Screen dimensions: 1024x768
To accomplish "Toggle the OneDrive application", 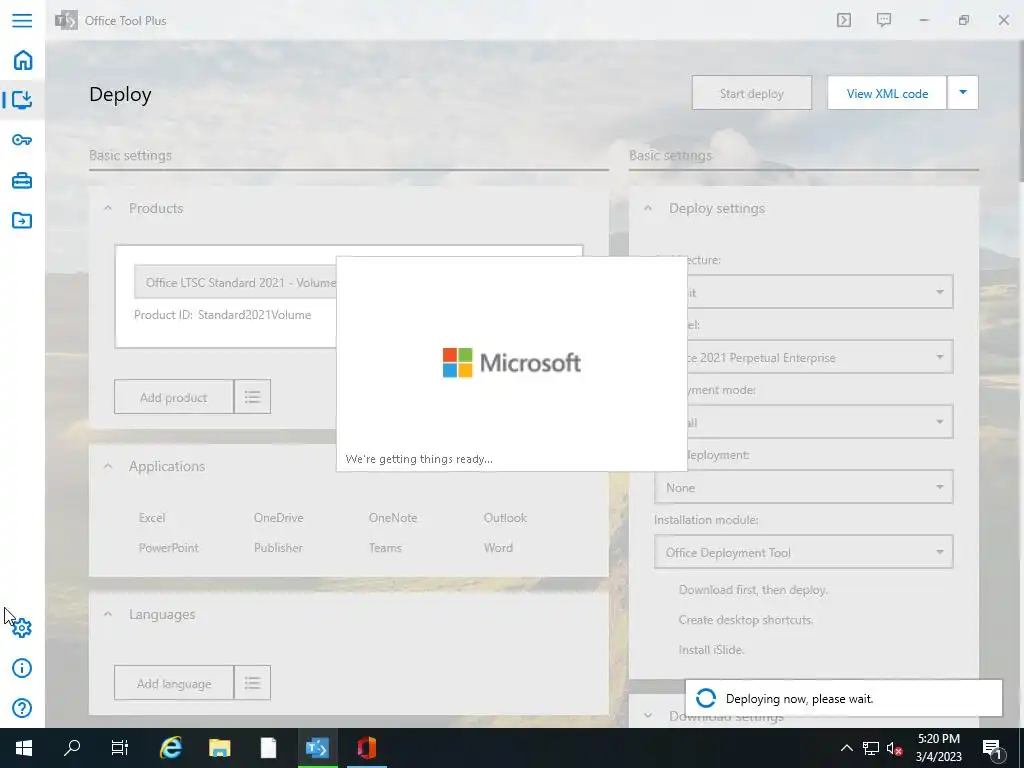I will [278, 517].
